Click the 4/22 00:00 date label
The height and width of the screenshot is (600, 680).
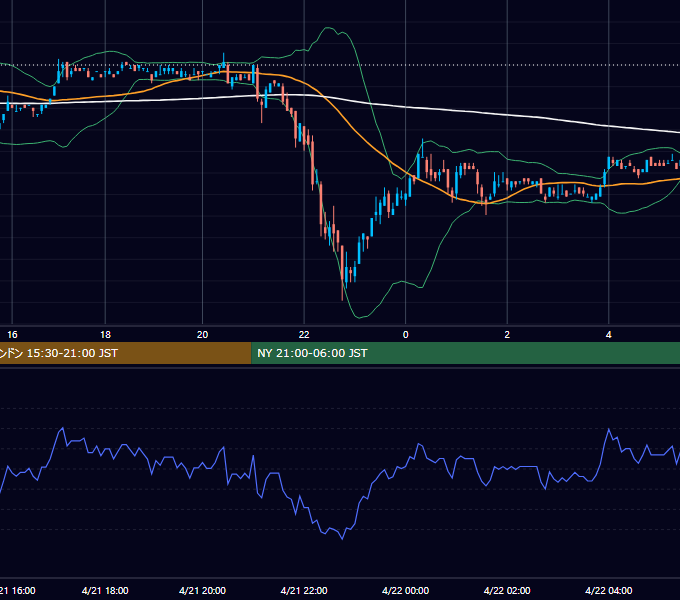[405, 590]
